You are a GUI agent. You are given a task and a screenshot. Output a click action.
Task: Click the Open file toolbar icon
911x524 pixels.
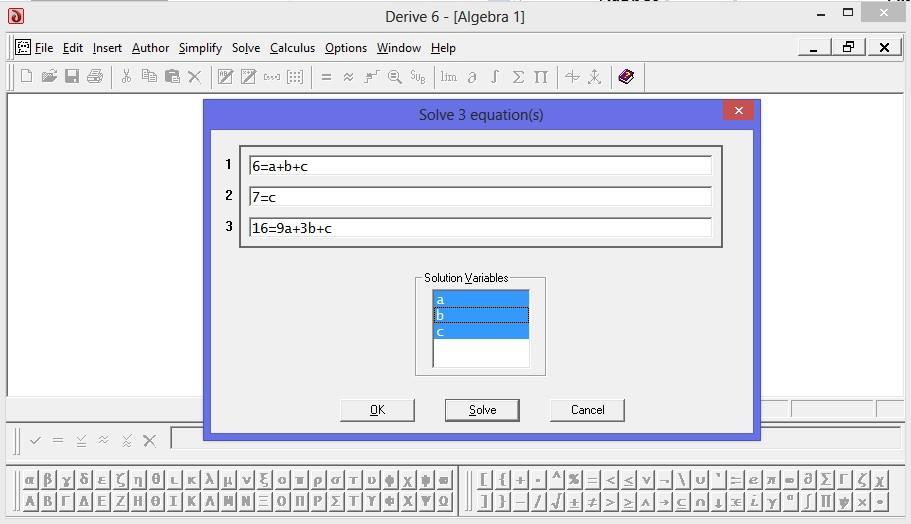tap(49, 76)
